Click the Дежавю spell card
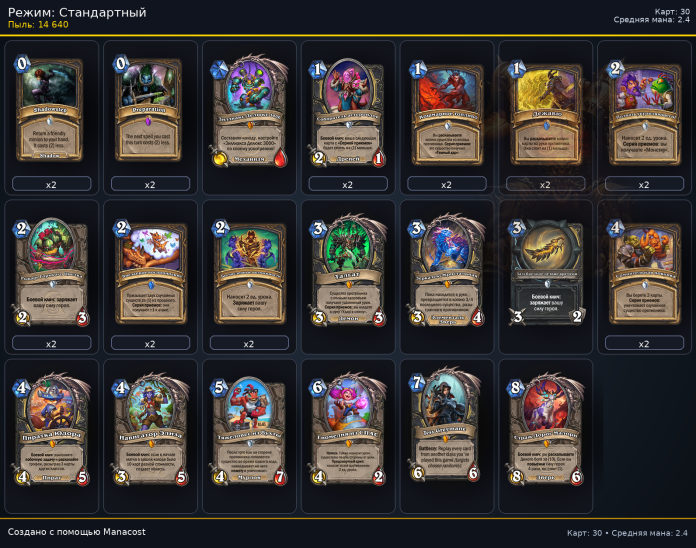This screenshot has width=696, height=548. [x=545, y=113]
